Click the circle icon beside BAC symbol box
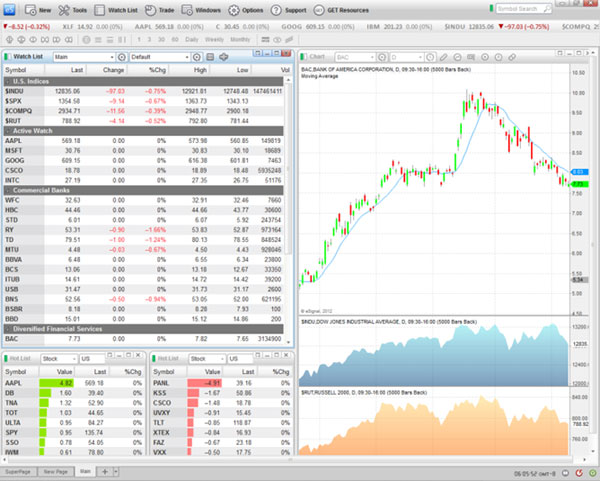The width and height of the screenshot is (600, 481). (382, 57)
